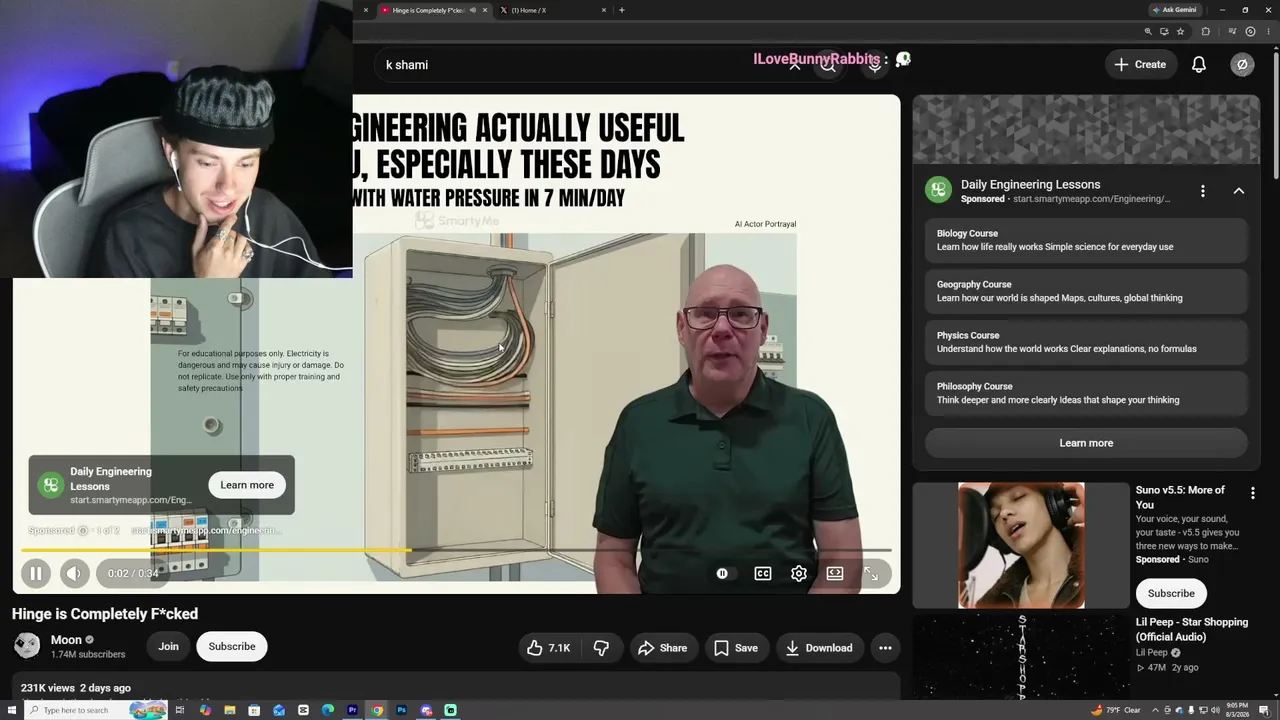The image size is (1280, 720).
Task: Open the Moon channel name link
Action: pyautogui.click(x=66, y=640)
